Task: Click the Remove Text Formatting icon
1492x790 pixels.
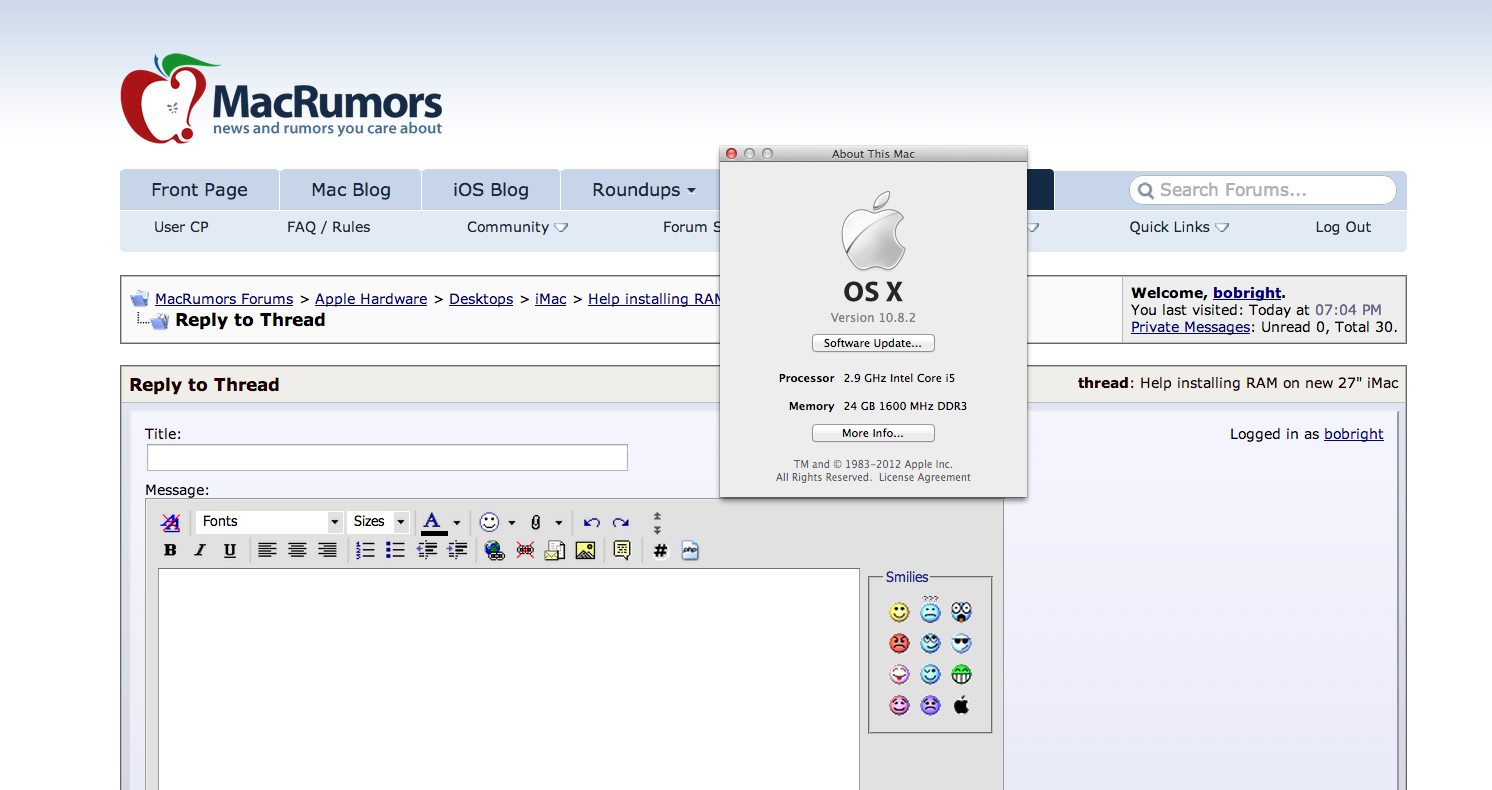Action: pyautogui.click(x=171, y=522)
